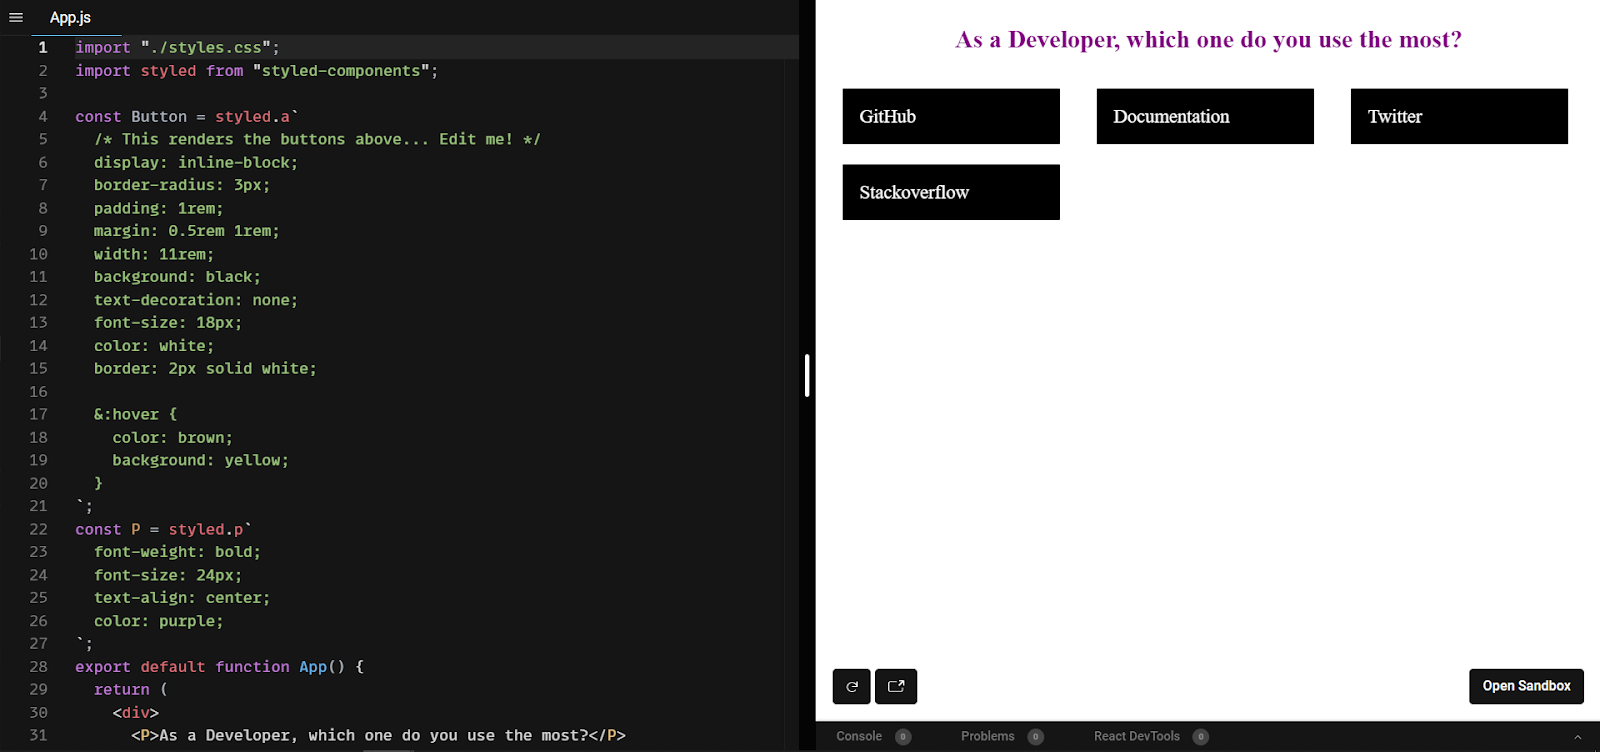1600x752 pixels.
Task: Click the Console tab count badge
Action: [903, 737]
